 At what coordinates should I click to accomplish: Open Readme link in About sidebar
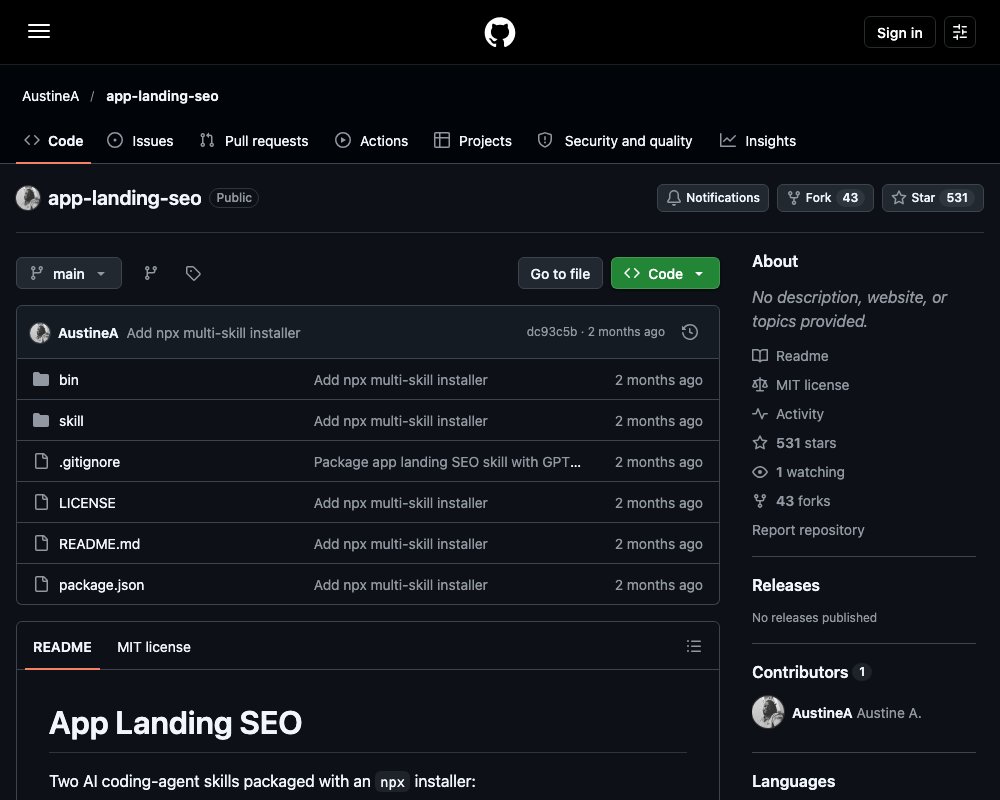[x=790, y=356]
